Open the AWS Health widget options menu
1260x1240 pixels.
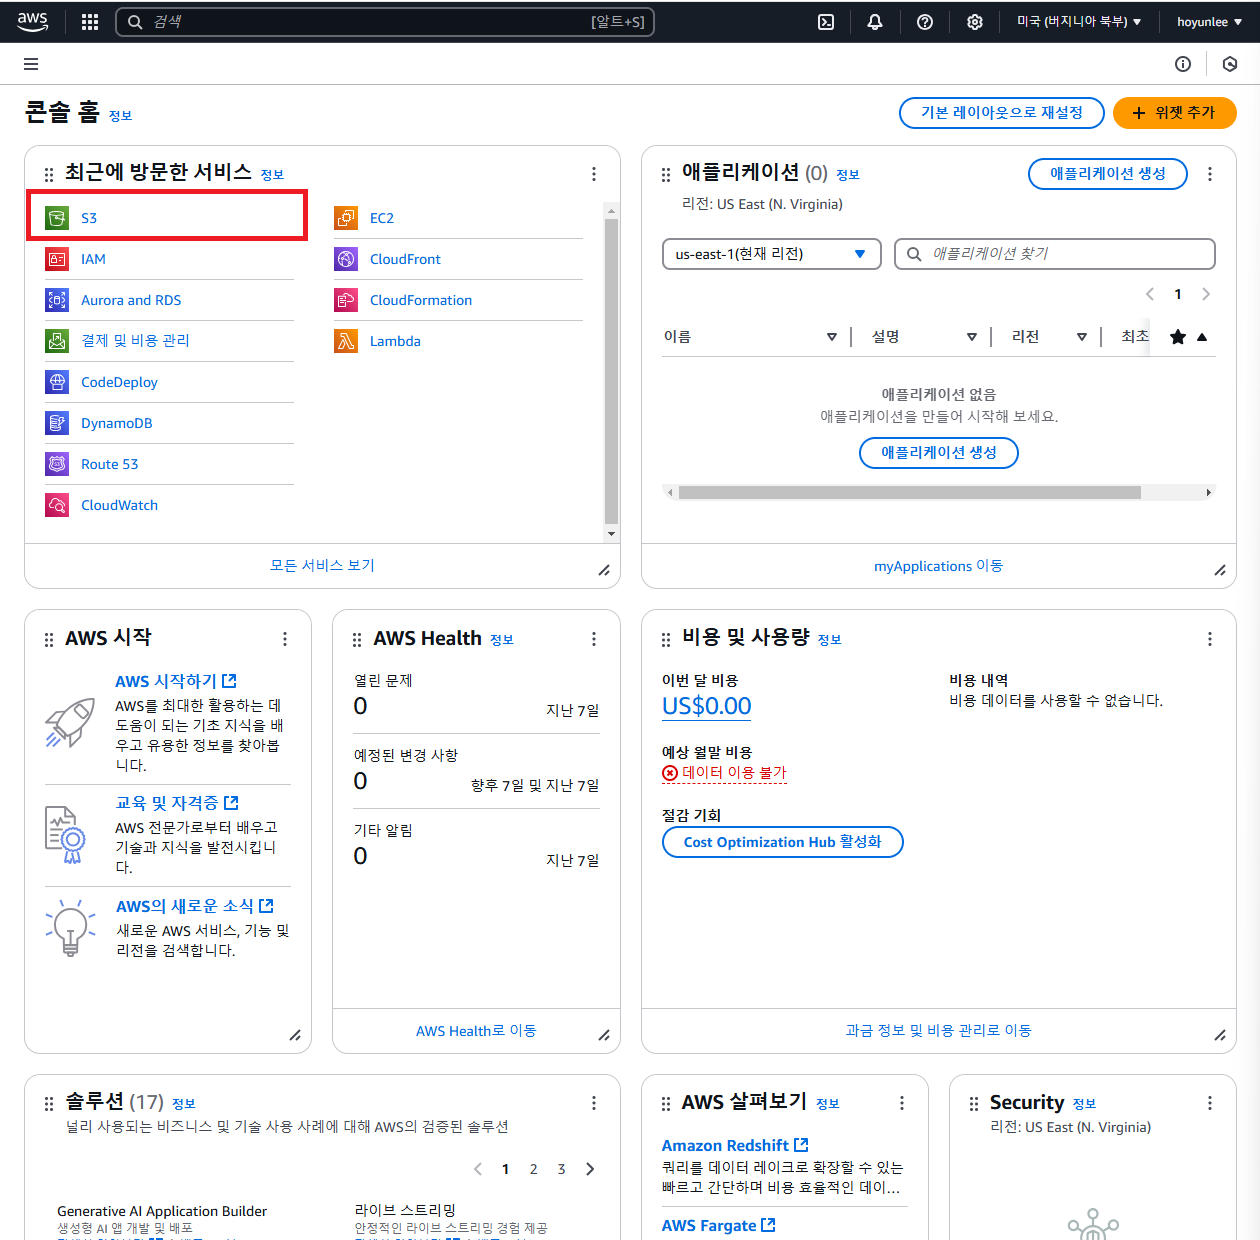[594, 639]
